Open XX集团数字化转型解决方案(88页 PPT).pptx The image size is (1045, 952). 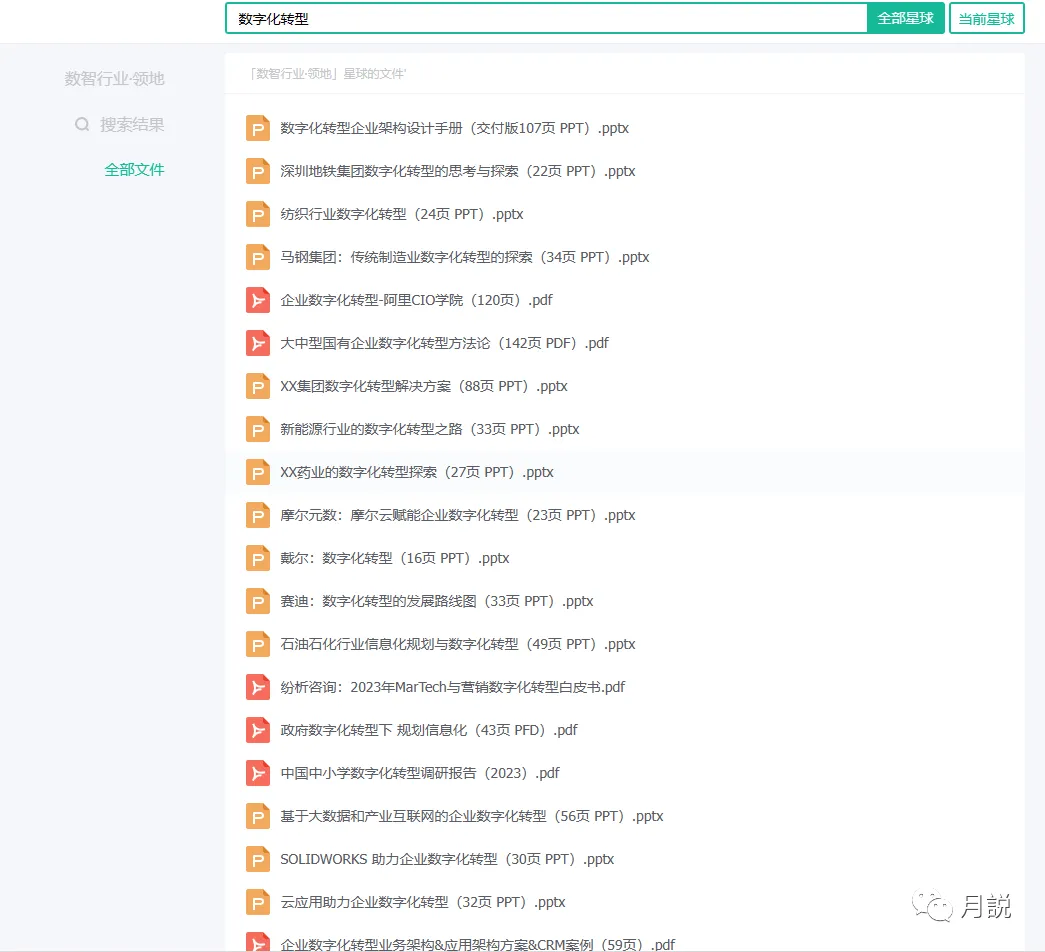(424, 386)
